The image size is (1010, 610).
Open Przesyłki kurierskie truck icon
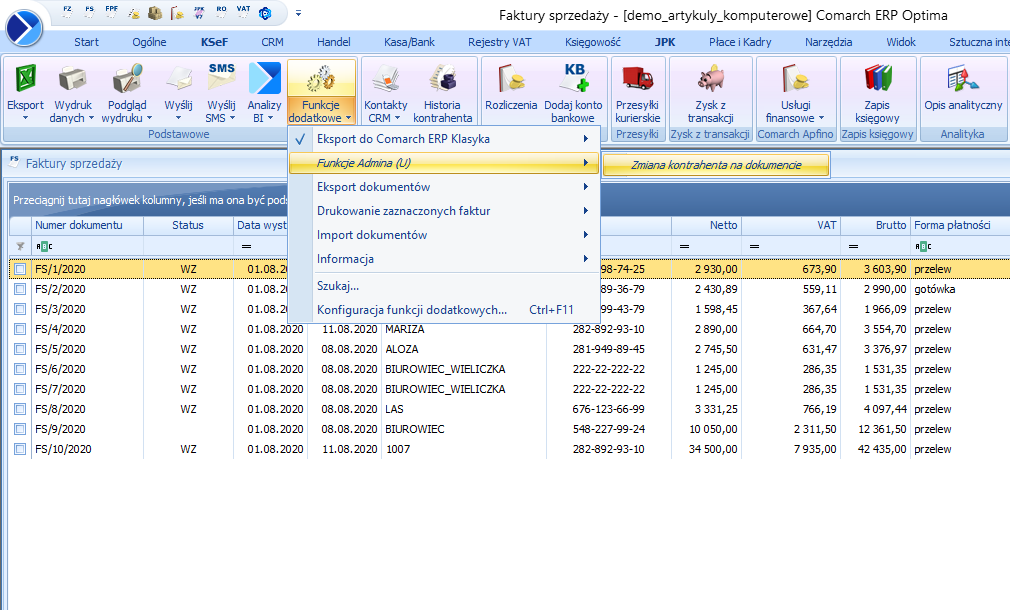click(638, 79)
